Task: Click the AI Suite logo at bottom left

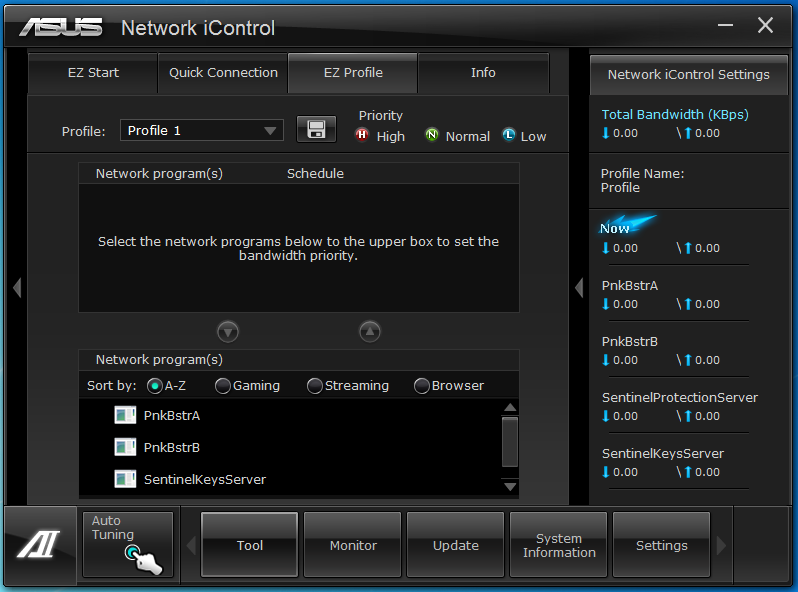Action: [39, 545]
